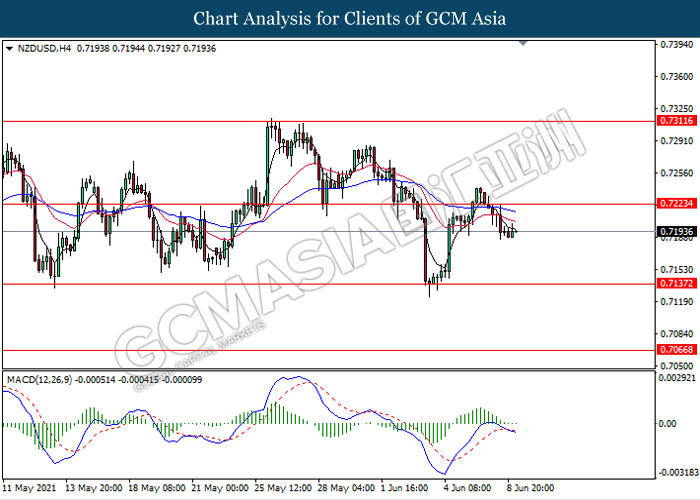
Task: Click the triangle arrow beside NZDUSD,H4
Action: pos(9,47)
